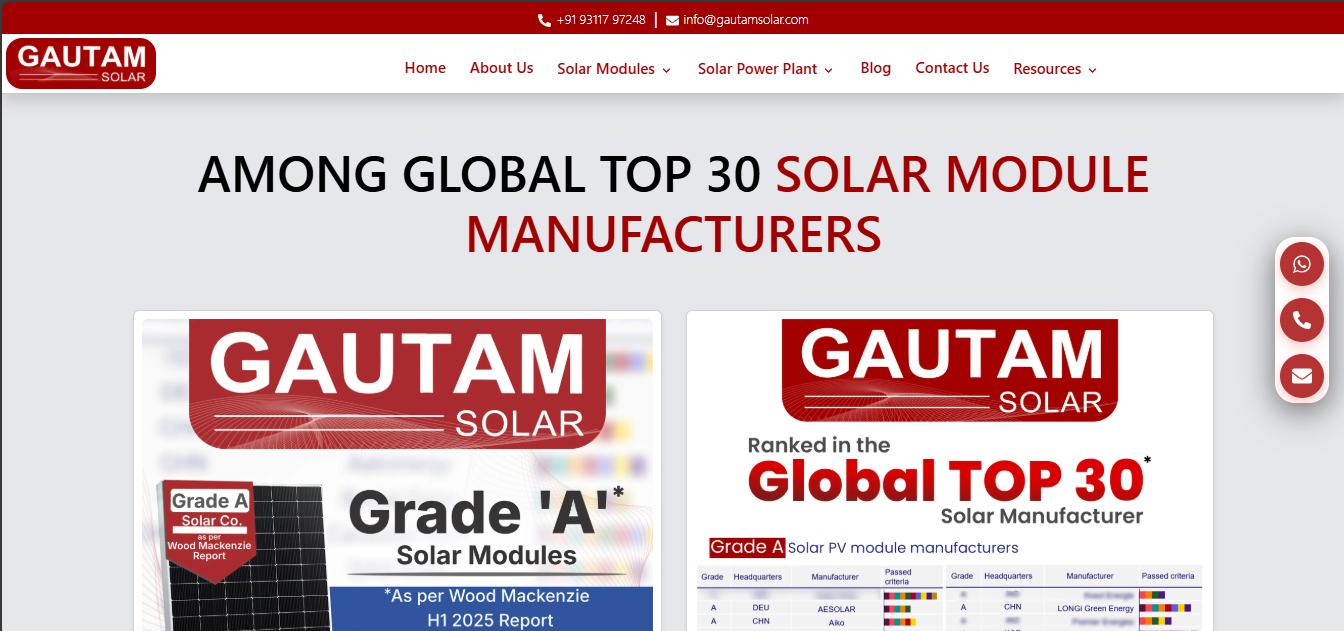Expand the chevron beside Solar Modules
1344x631 pixels.
click(x=667, y=70)
